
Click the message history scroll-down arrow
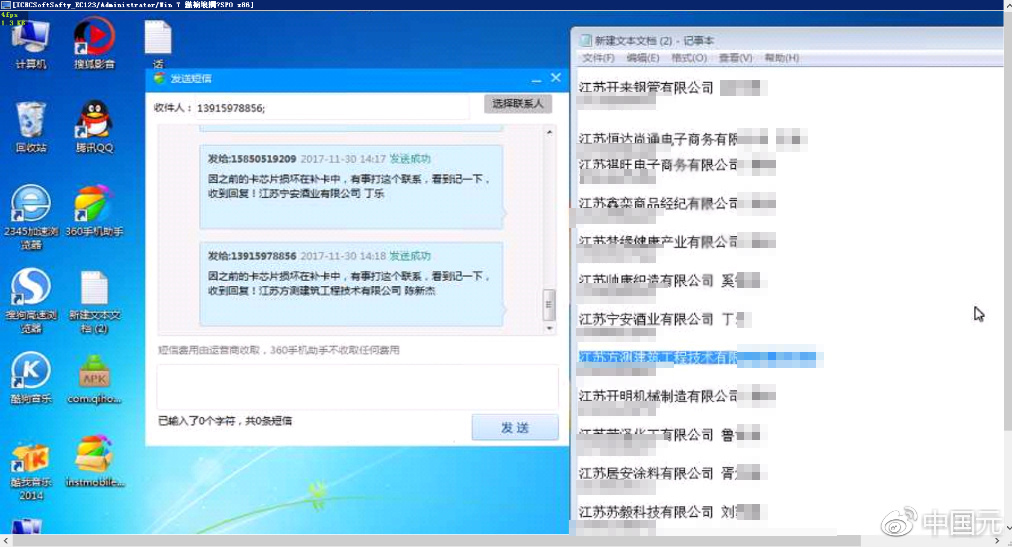point(549,328)
